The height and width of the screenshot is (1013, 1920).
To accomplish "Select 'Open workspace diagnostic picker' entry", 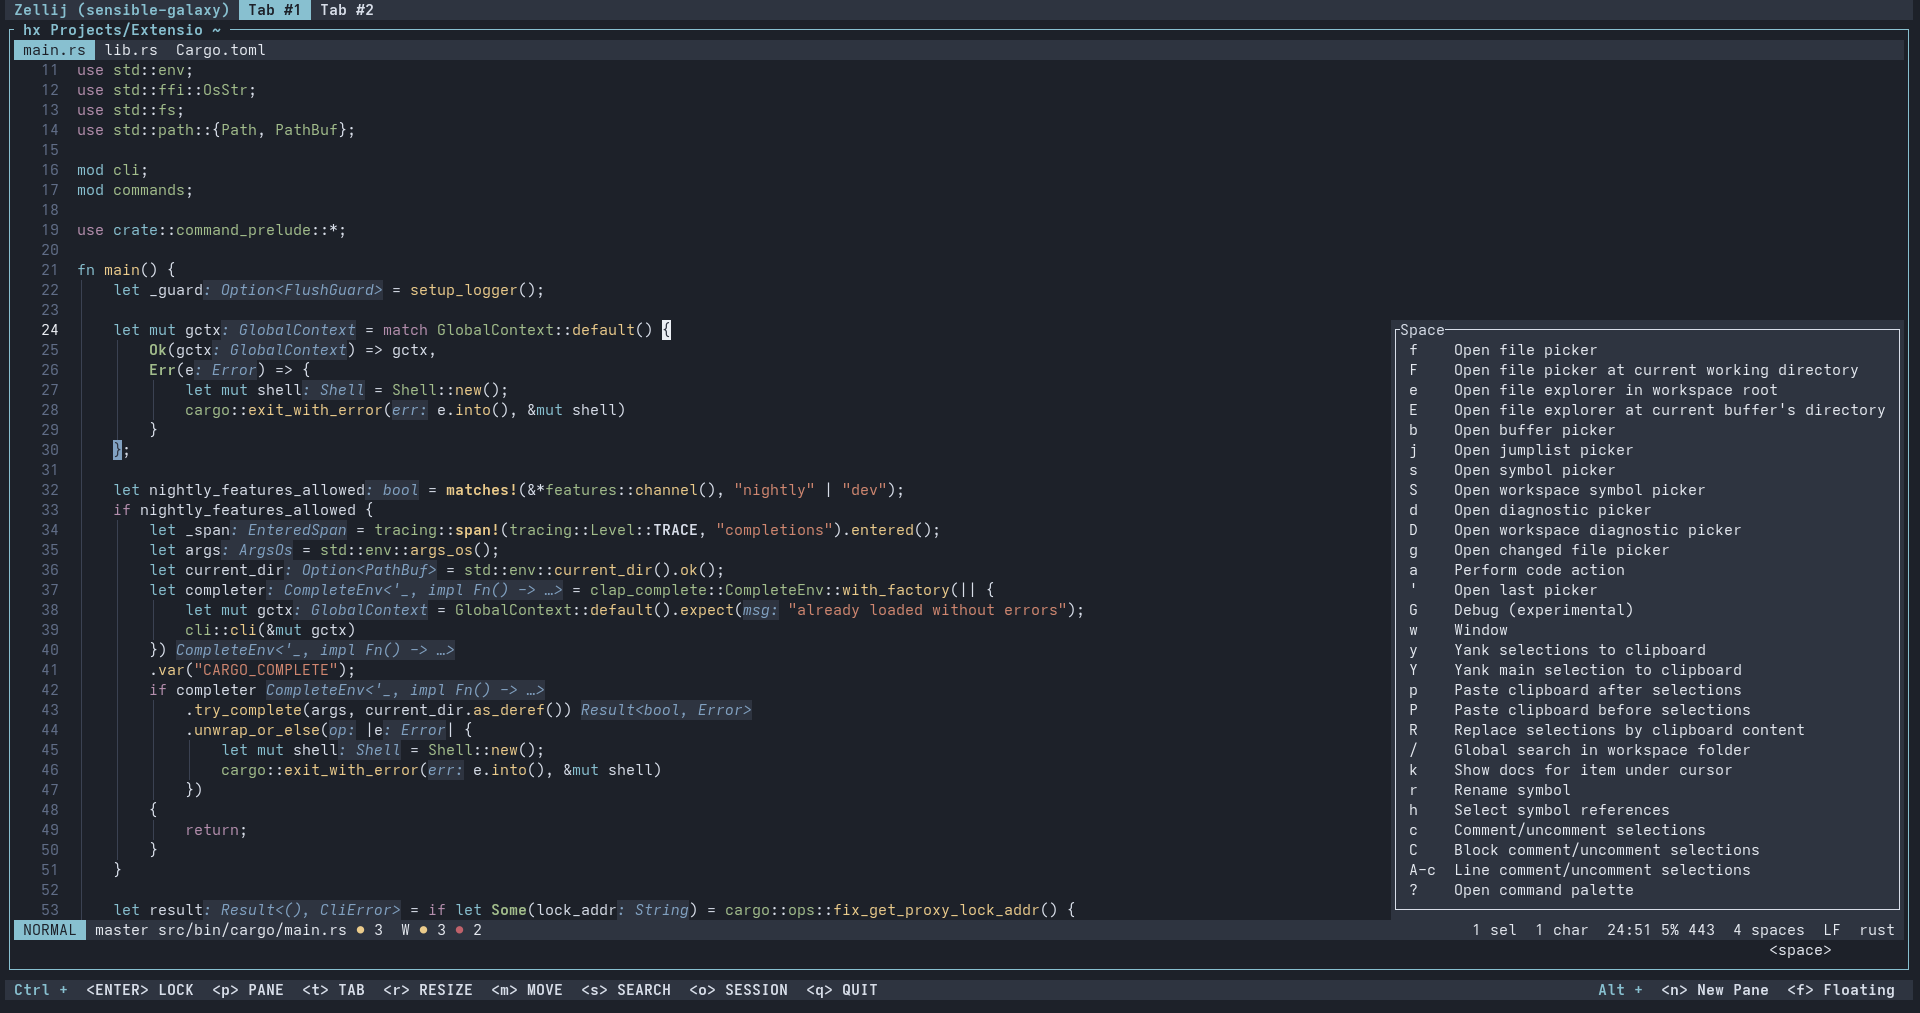I will pos(1647,530).
